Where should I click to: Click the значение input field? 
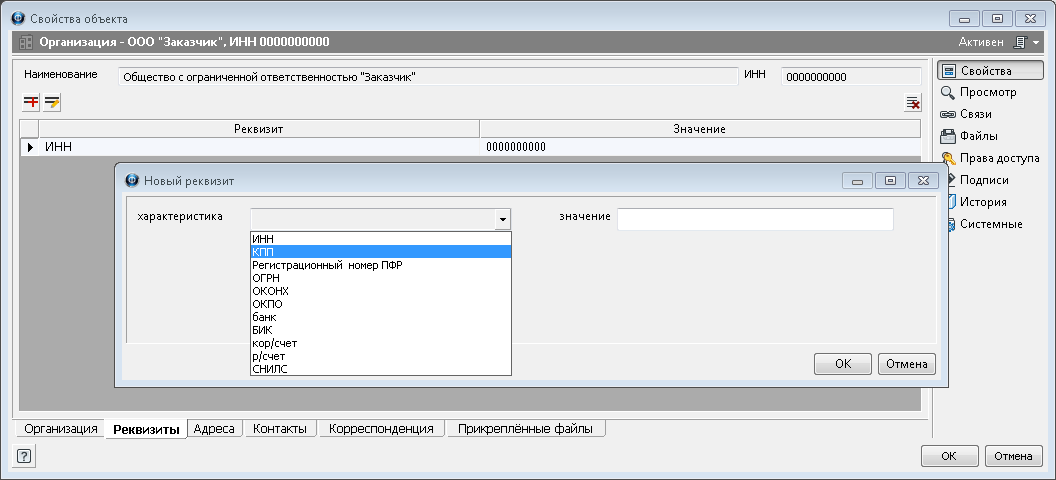[x=754, y=220]
